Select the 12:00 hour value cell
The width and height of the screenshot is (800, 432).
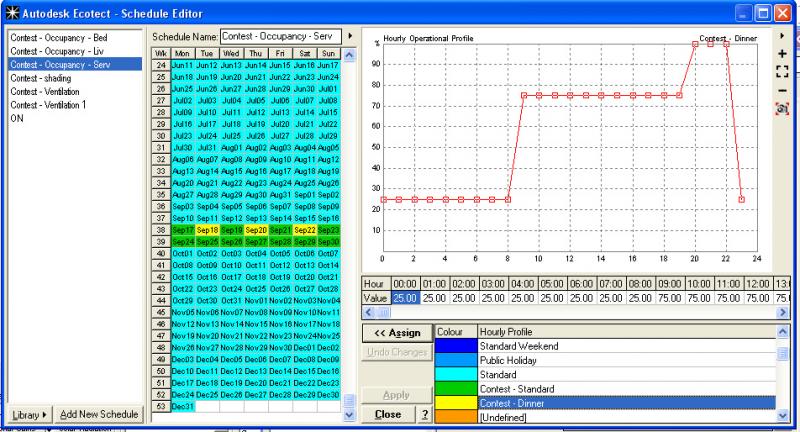[758, 298]
